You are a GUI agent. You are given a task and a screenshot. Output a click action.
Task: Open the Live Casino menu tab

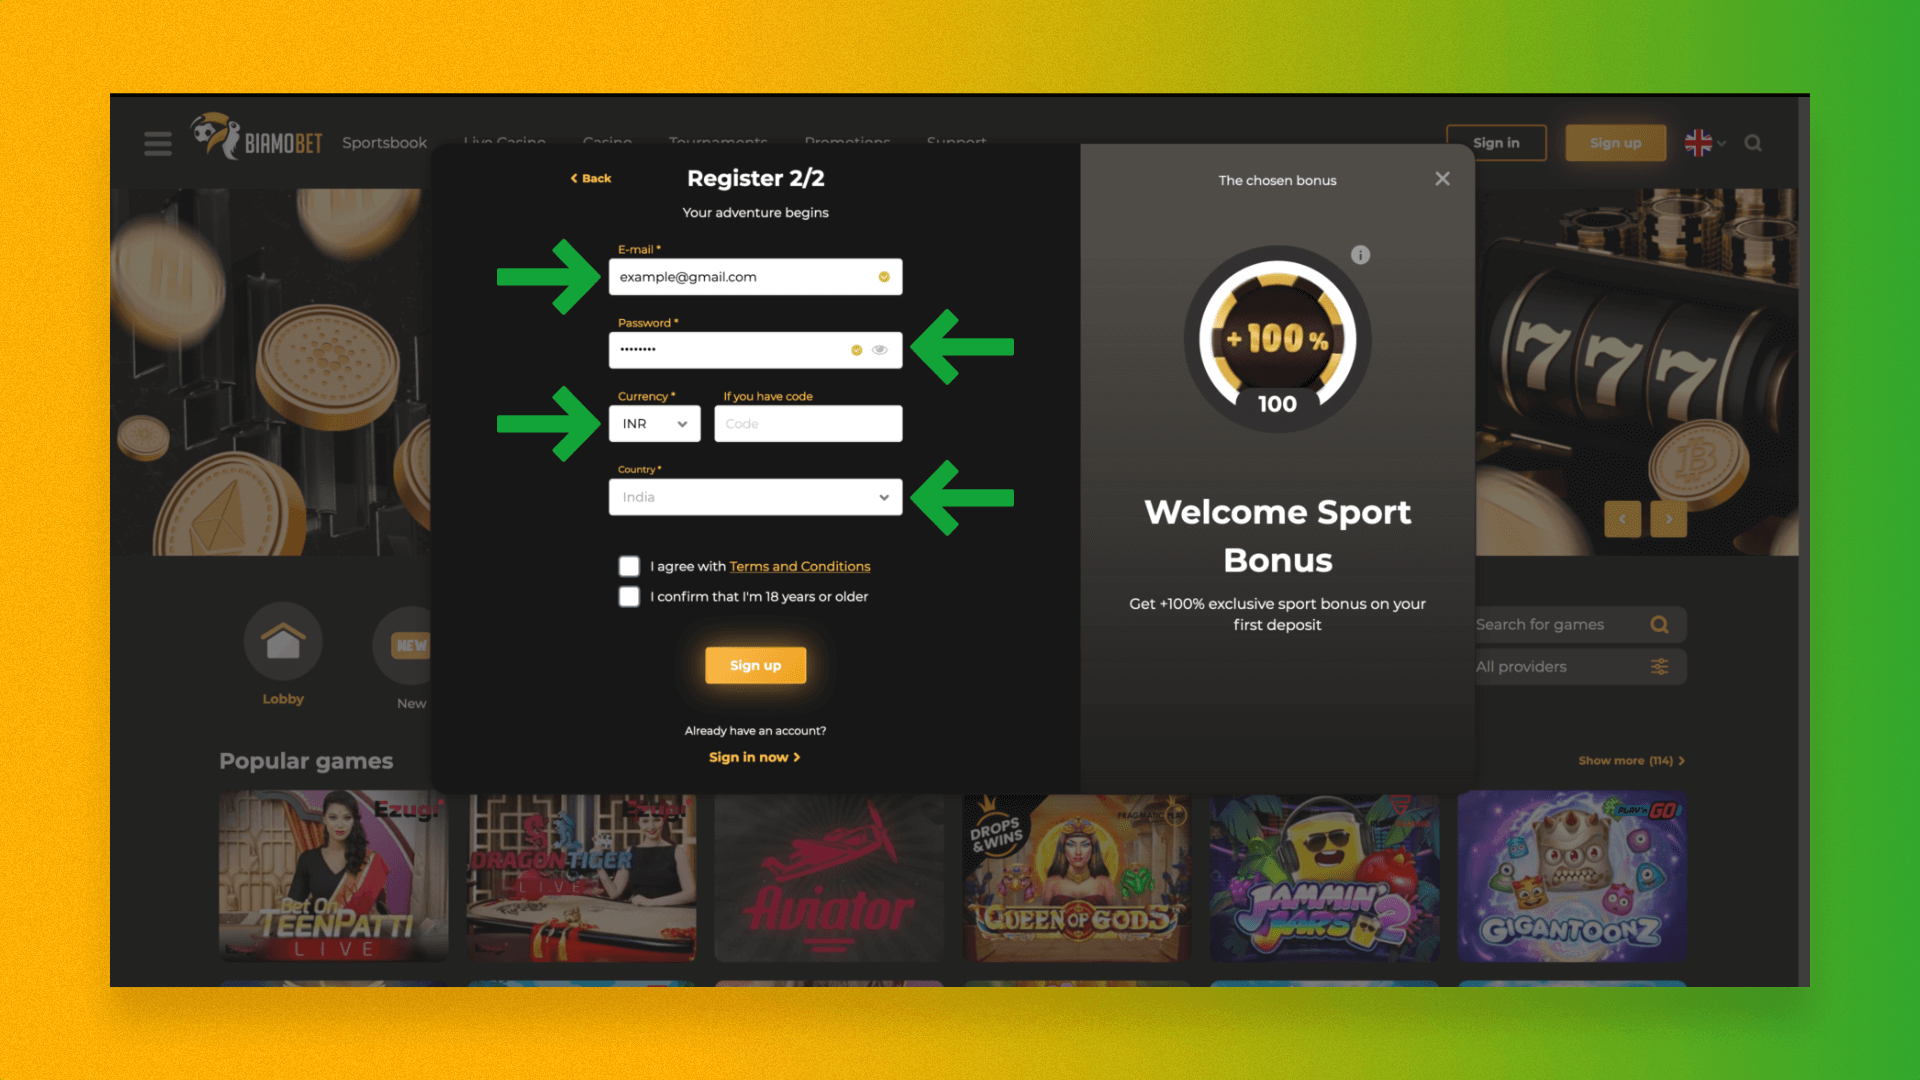(506, 141)
